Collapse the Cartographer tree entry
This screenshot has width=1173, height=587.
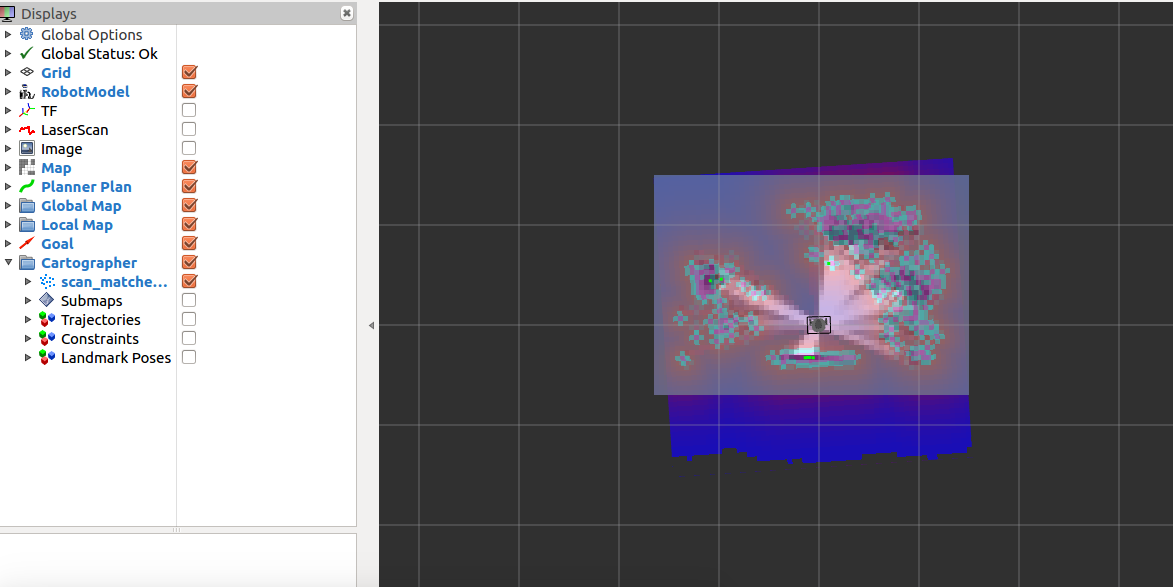tap(9, 262)
